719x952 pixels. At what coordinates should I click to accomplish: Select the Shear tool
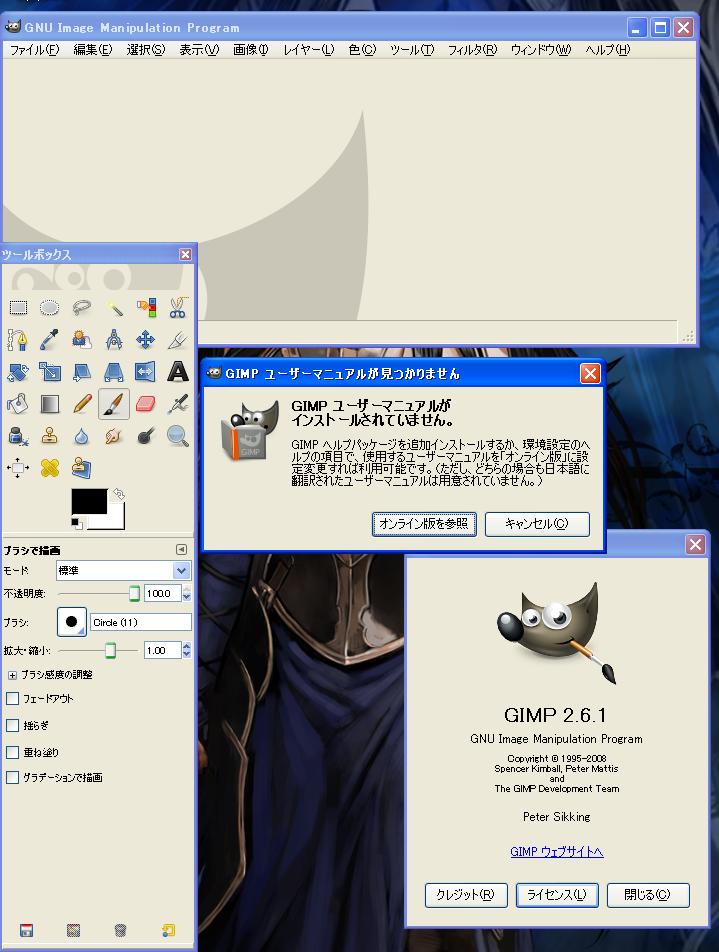tap(82, 372)
